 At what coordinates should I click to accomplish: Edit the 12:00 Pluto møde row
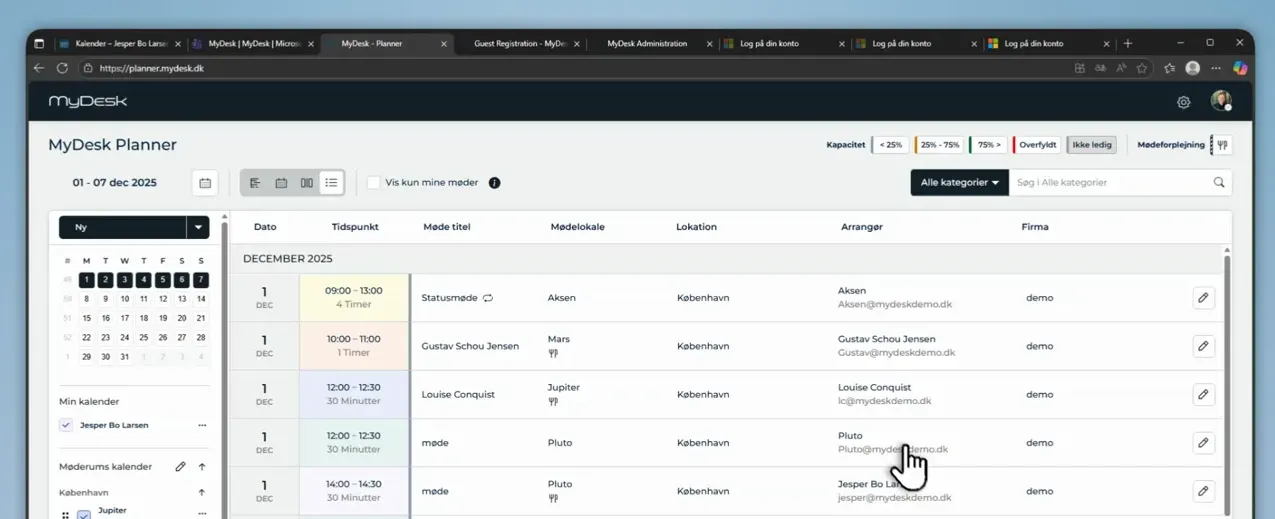pos(1203,443)
